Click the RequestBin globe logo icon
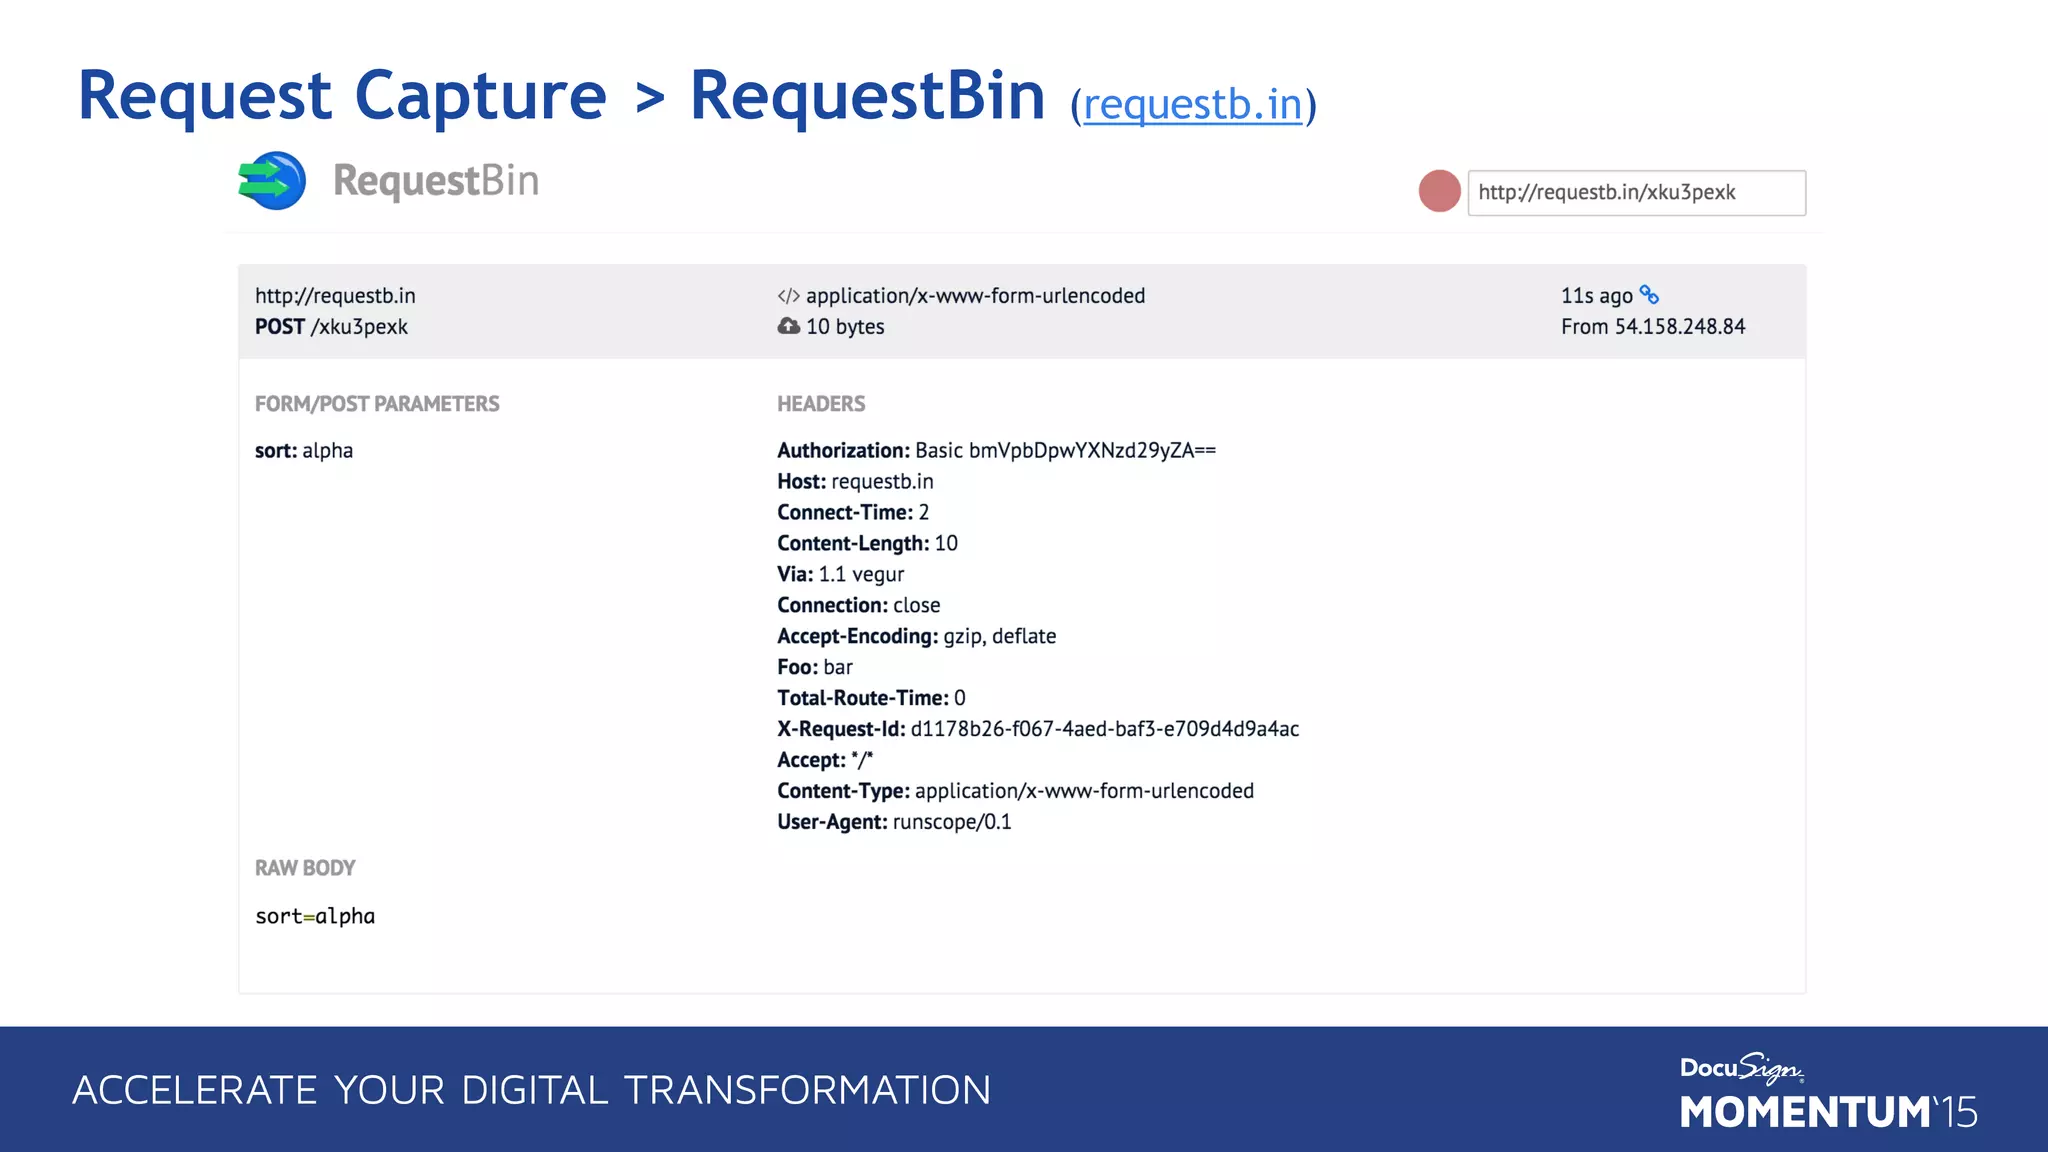This screenshot has height=1152, width=2048. 273,181
